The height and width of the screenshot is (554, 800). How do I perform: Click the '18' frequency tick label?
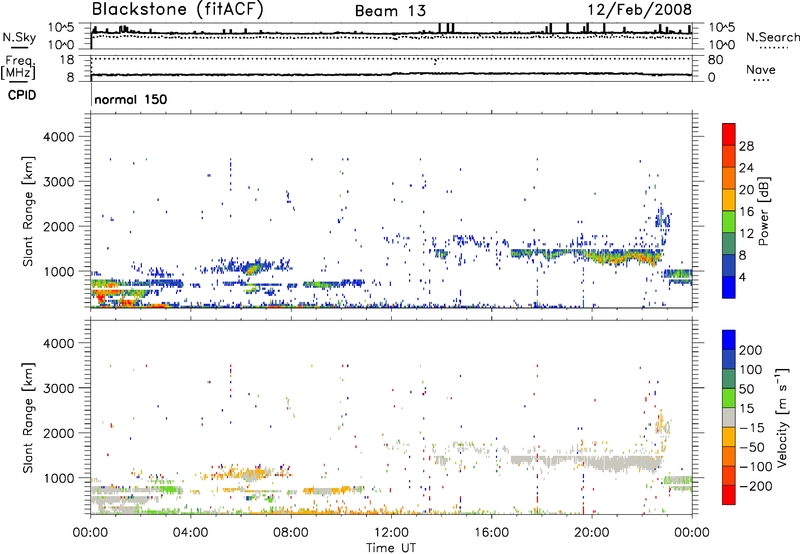tap(67, 60)
